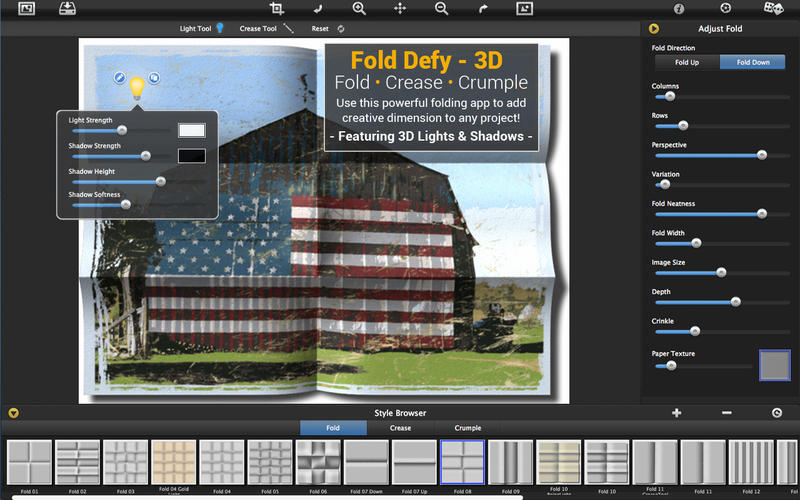Click the Variation slider handle

click(665, 185)
